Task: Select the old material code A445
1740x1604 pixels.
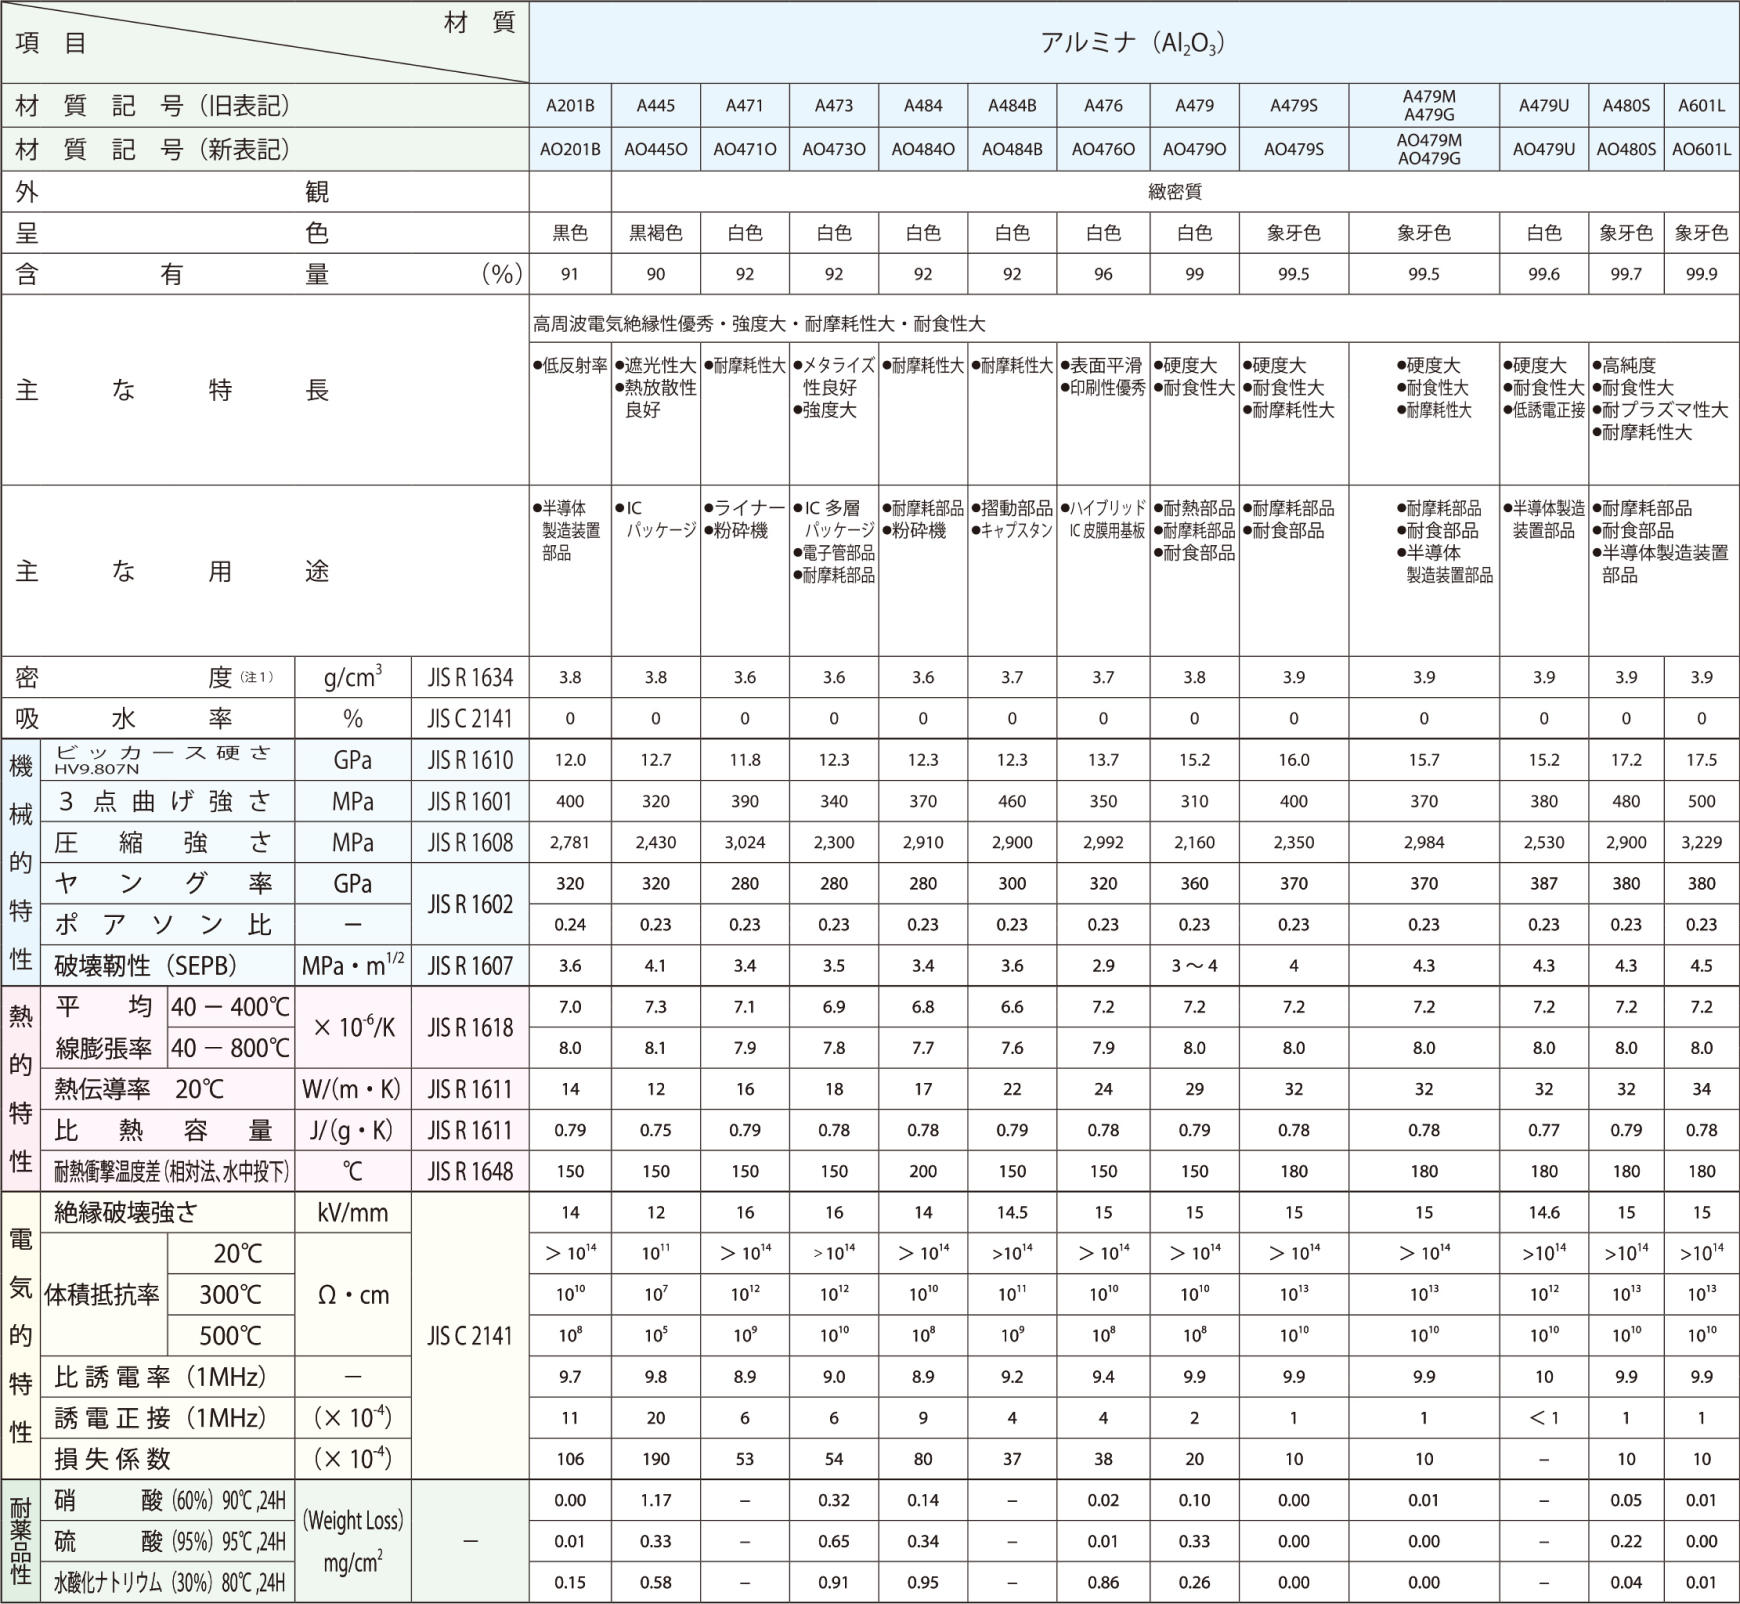Action: tap(656, 105)
